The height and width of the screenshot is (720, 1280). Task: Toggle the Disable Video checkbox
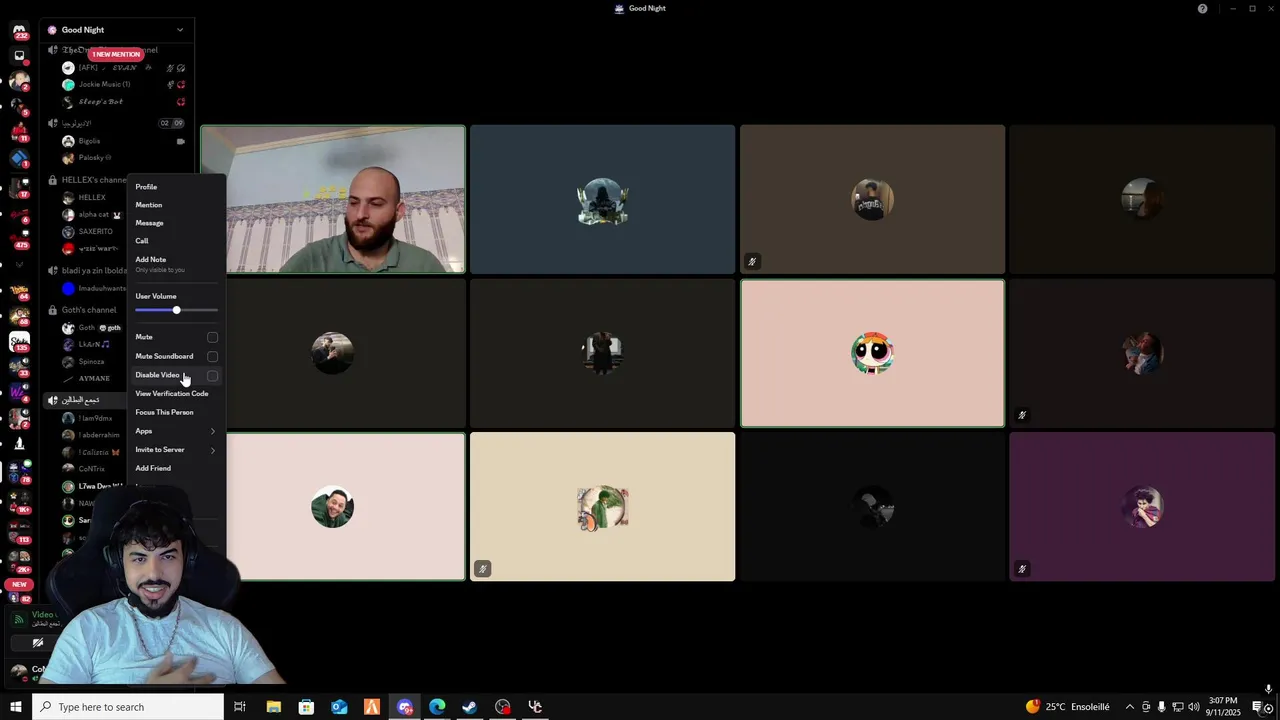212,375
